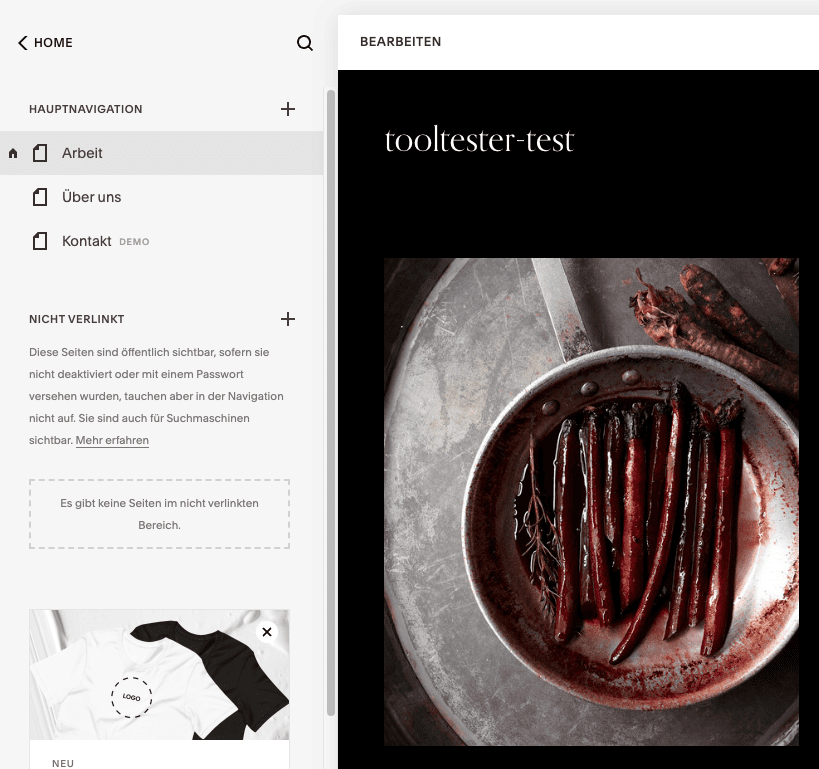819x769 pixels.
Task: Click the empty not-linked pages drop area
Action: [159, 514]
